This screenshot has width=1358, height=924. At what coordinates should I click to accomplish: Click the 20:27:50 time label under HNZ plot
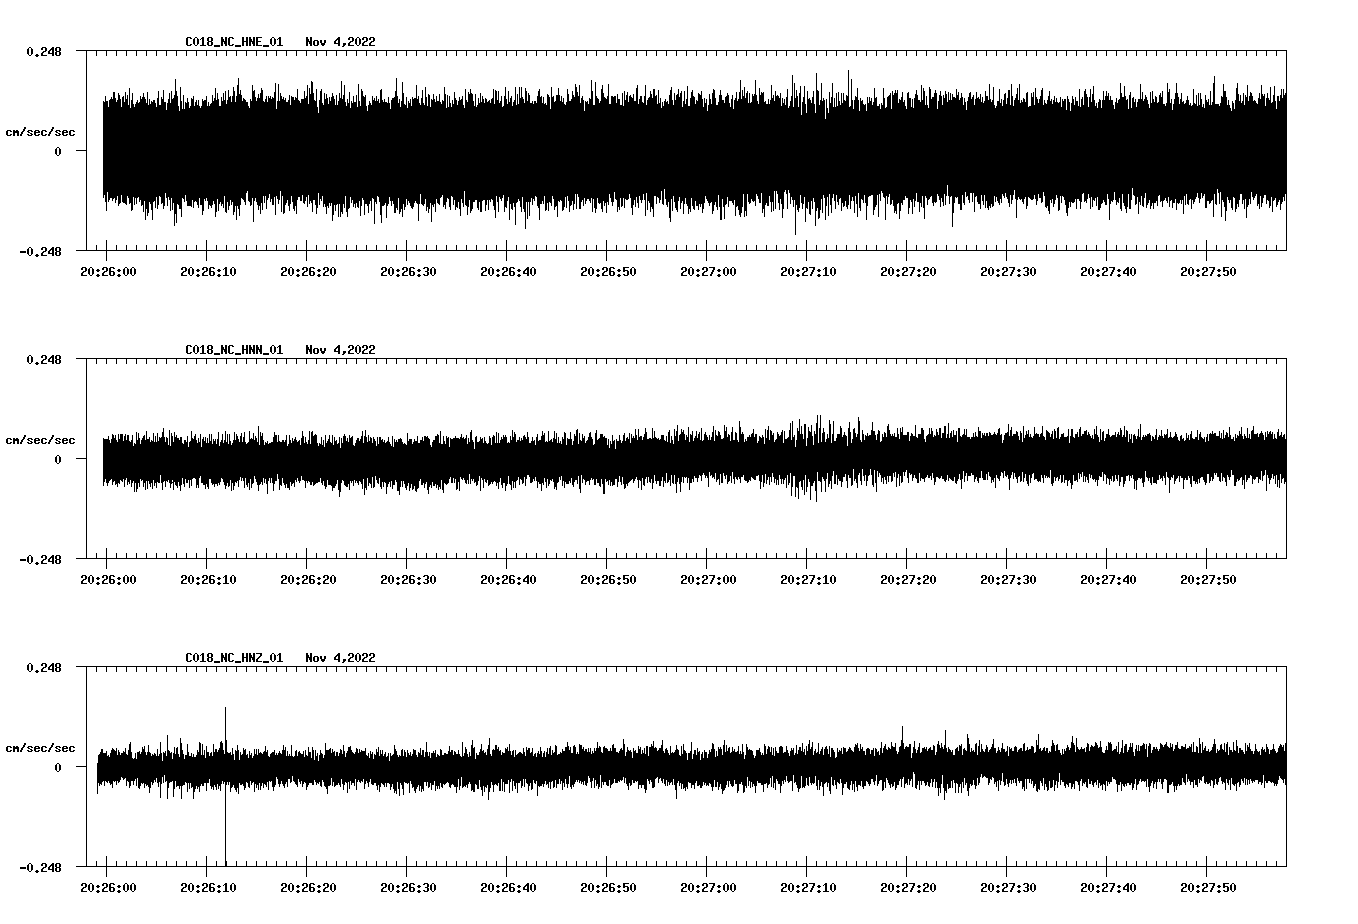click(1208, 888)
